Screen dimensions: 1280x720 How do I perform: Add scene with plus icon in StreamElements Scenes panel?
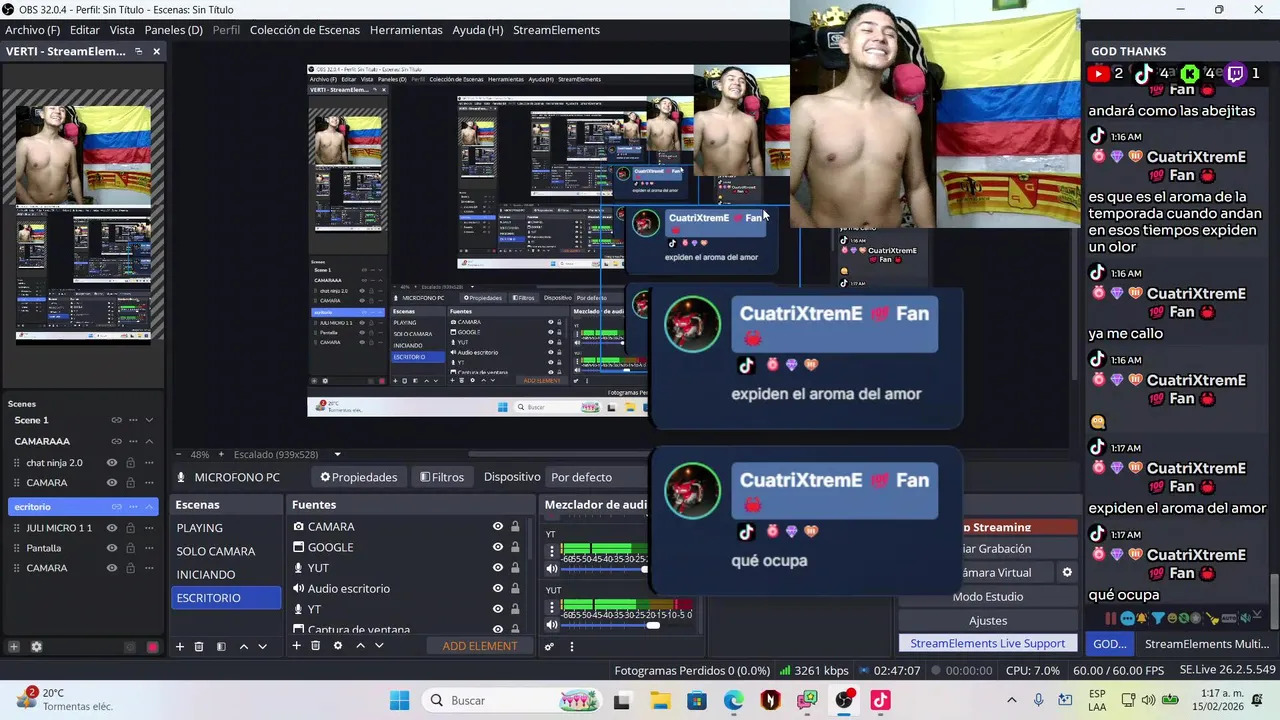(x=14, y=647)
